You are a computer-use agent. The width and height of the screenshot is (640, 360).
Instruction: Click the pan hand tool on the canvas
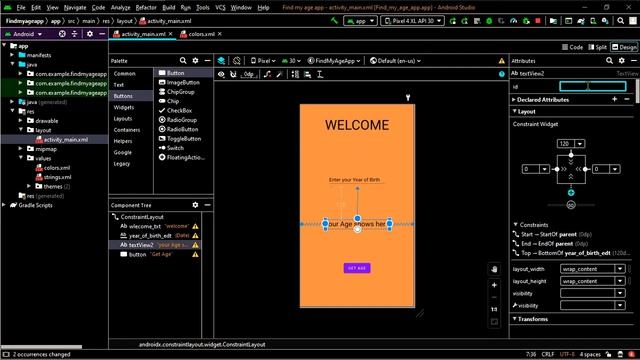494,269
